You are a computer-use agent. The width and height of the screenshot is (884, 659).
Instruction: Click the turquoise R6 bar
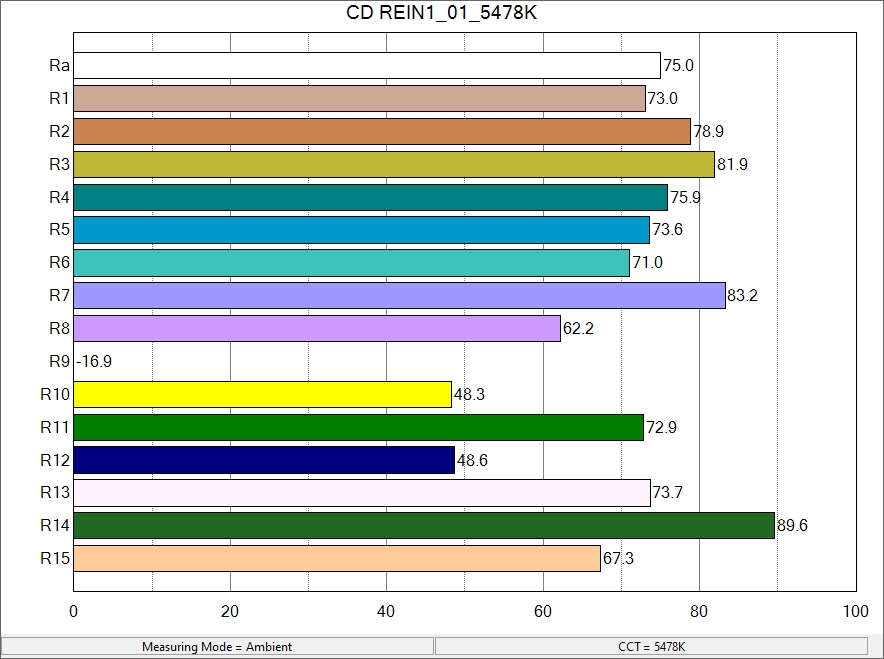tap(351, 263)
